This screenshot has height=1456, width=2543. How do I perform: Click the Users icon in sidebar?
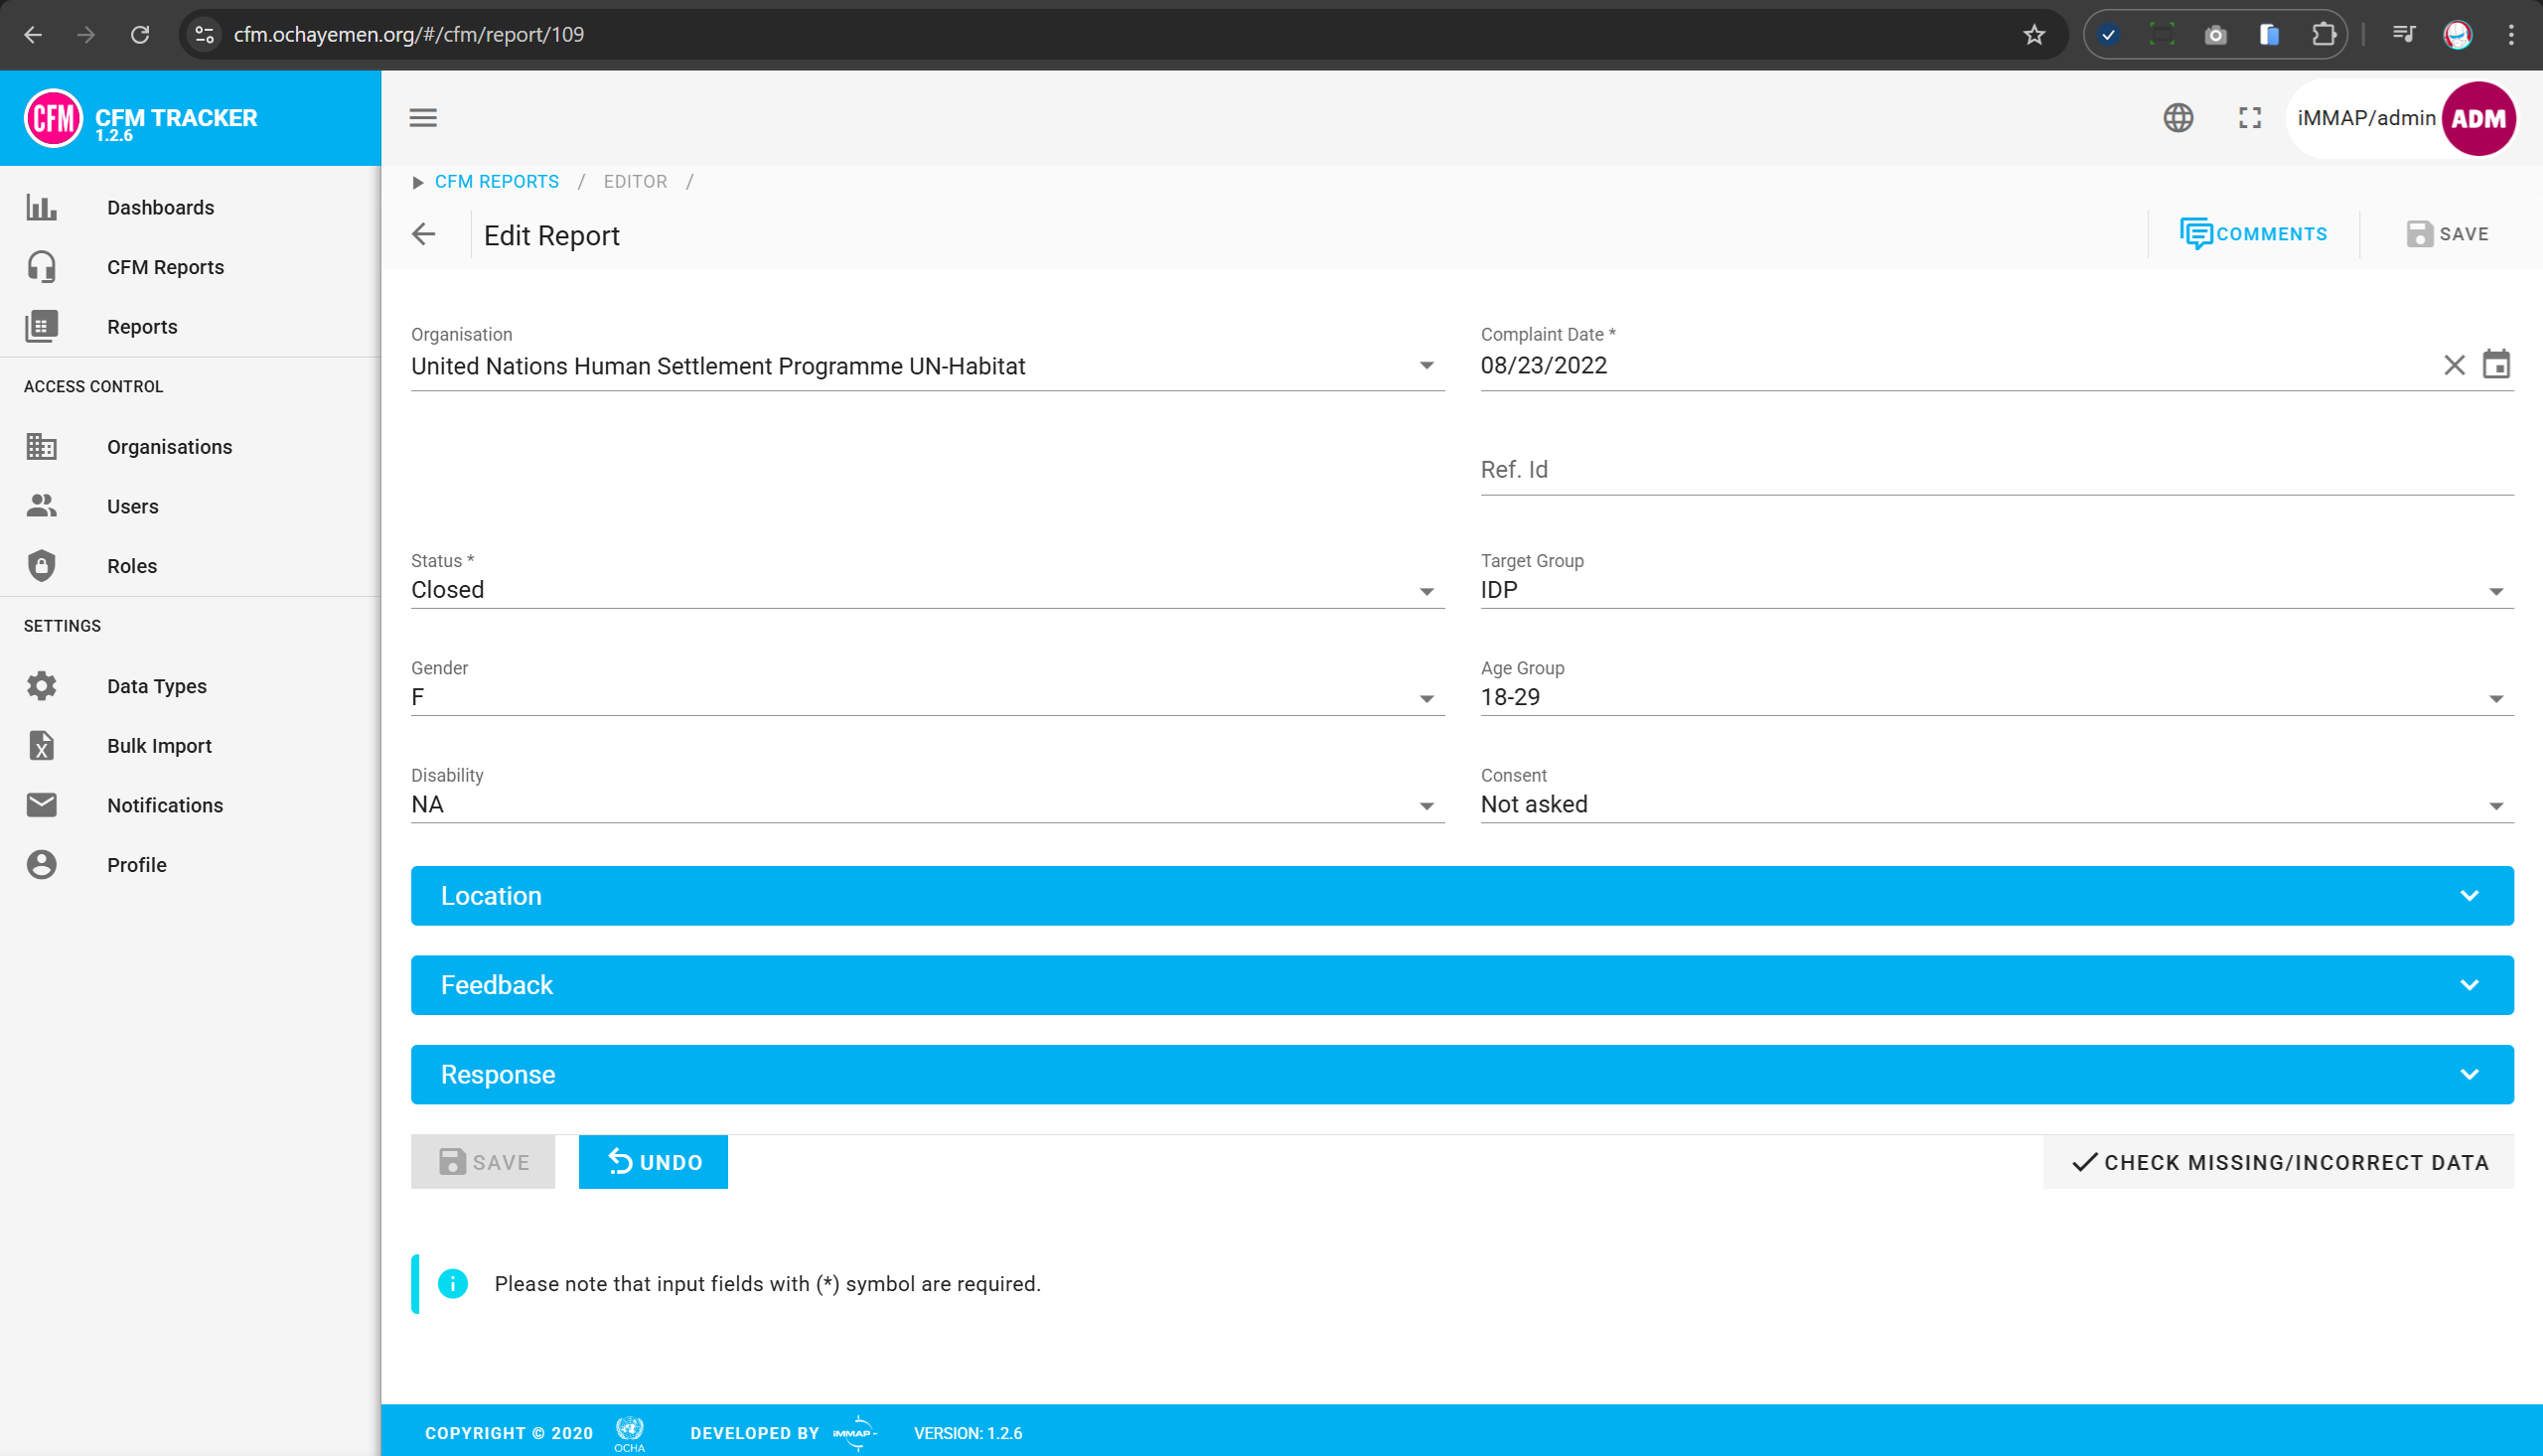[41, 506]
